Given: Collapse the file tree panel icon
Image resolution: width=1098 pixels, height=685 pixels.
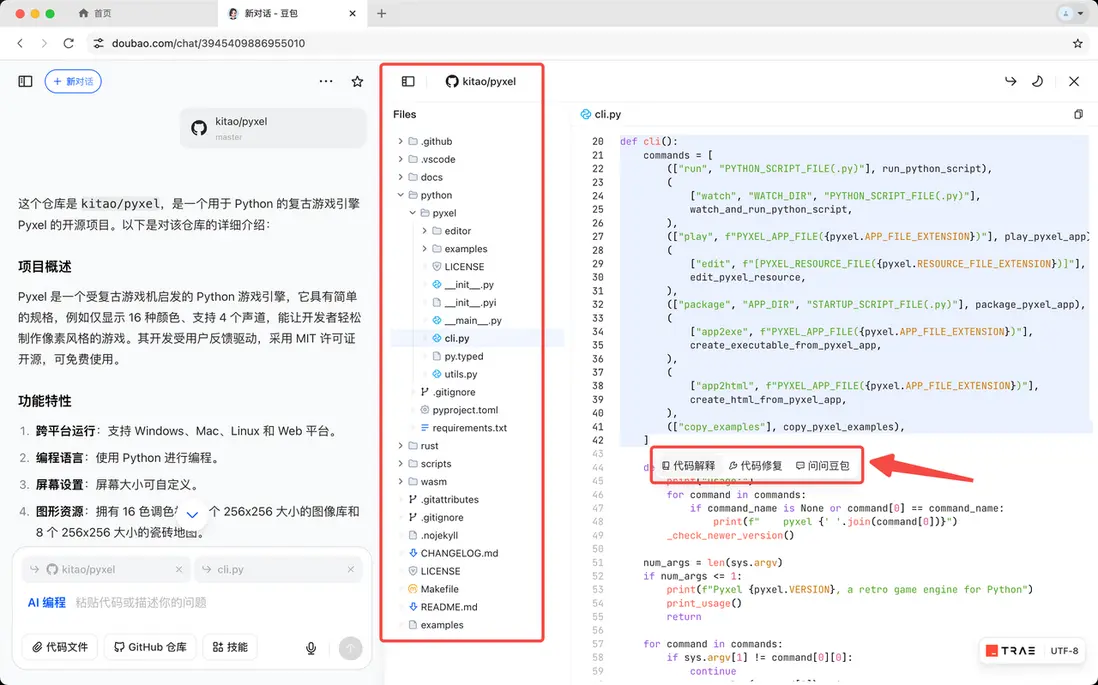Looking at the screenshot, I should [408, 81].
